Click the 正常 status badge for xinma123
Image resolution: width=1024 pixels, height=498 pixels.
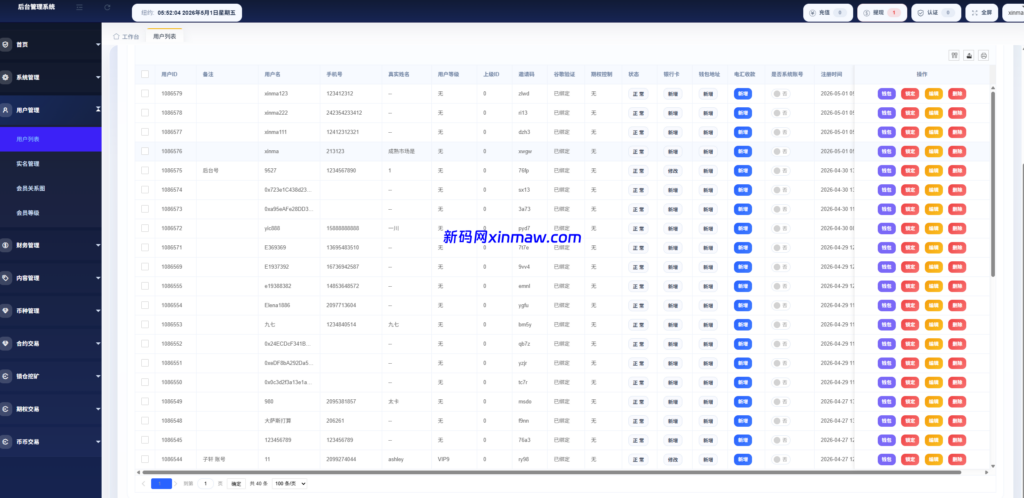[638, 93]
